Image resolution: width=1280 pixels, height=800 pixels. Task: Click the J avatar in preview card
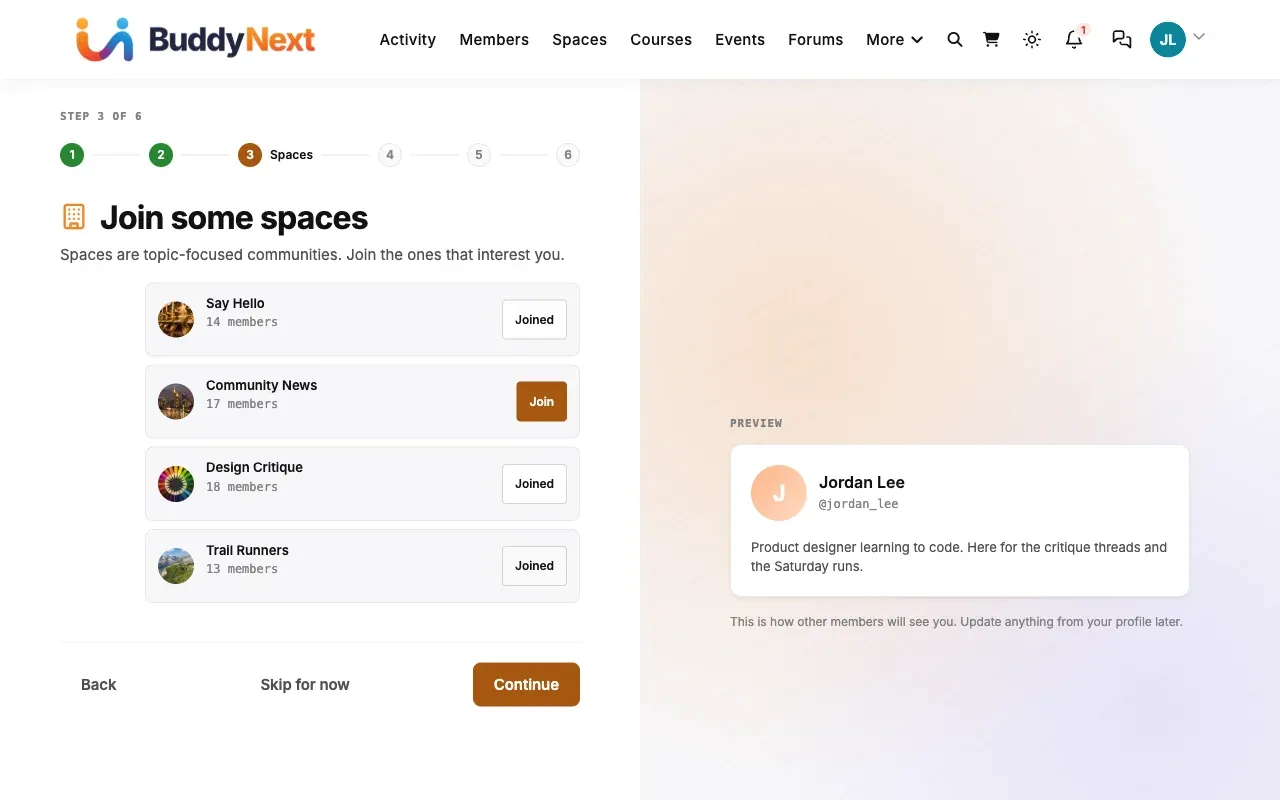[779, 493]
